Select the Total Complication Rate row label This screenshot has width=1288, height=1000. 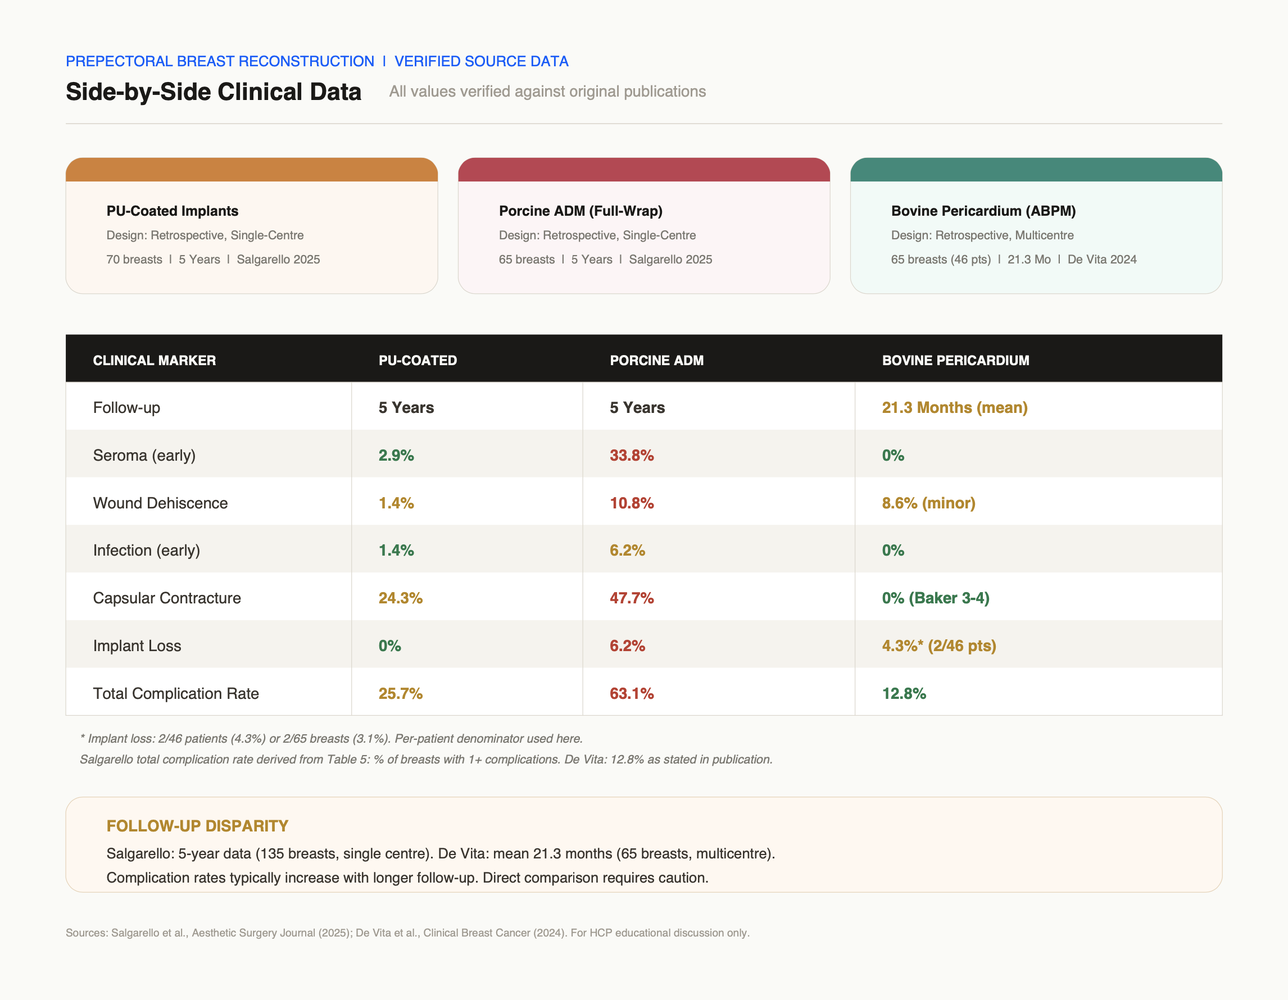pos(176,693)
